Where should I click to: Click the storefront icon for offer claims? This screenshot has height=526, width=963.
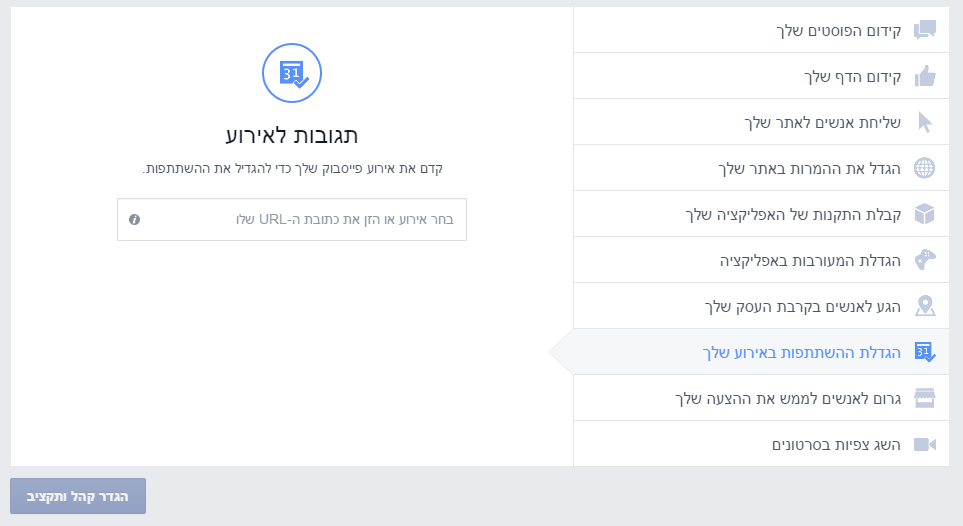(925, 398)
